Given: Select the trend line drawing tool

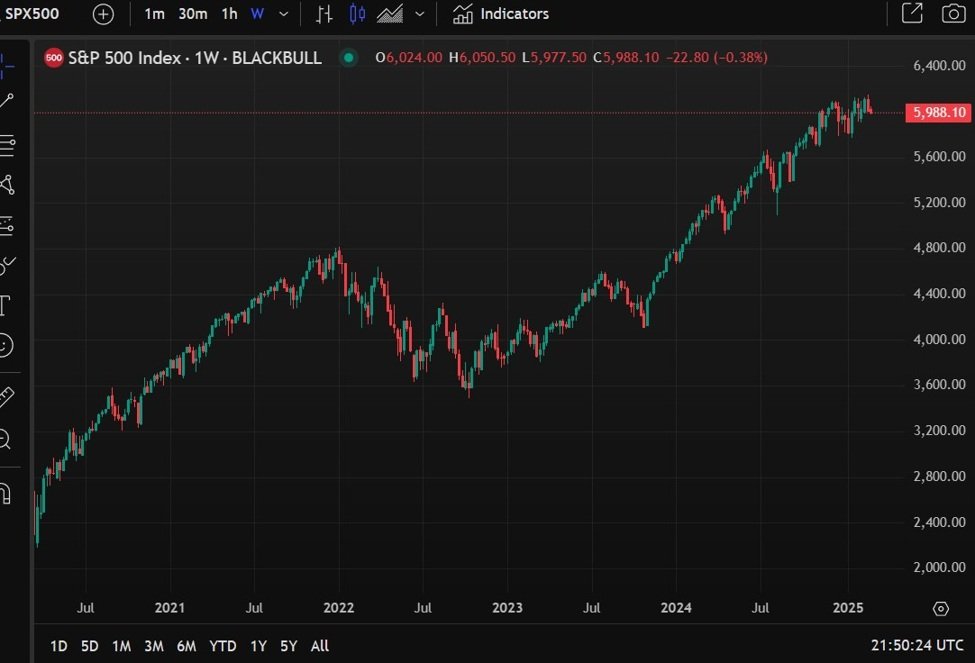Looking at the screenshot, I should (x=7, y=100).
